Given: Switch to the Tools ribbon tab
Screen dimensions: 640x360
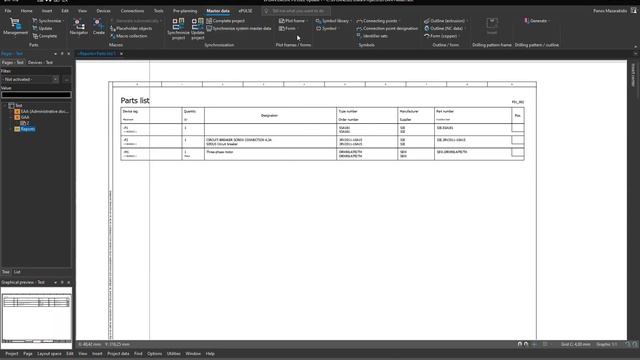Looking at the screenshot, I should click(158, 11).
